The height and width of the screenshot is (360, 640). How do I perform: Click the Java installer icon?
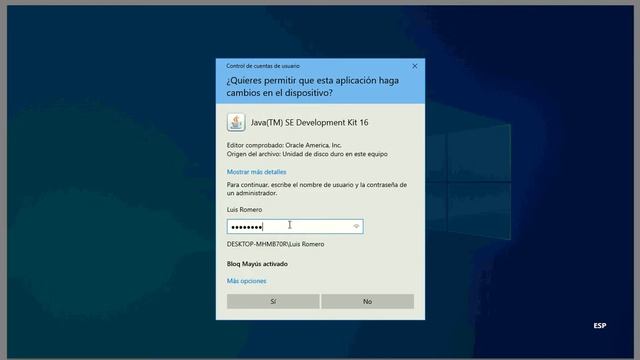tap(236, 122)
